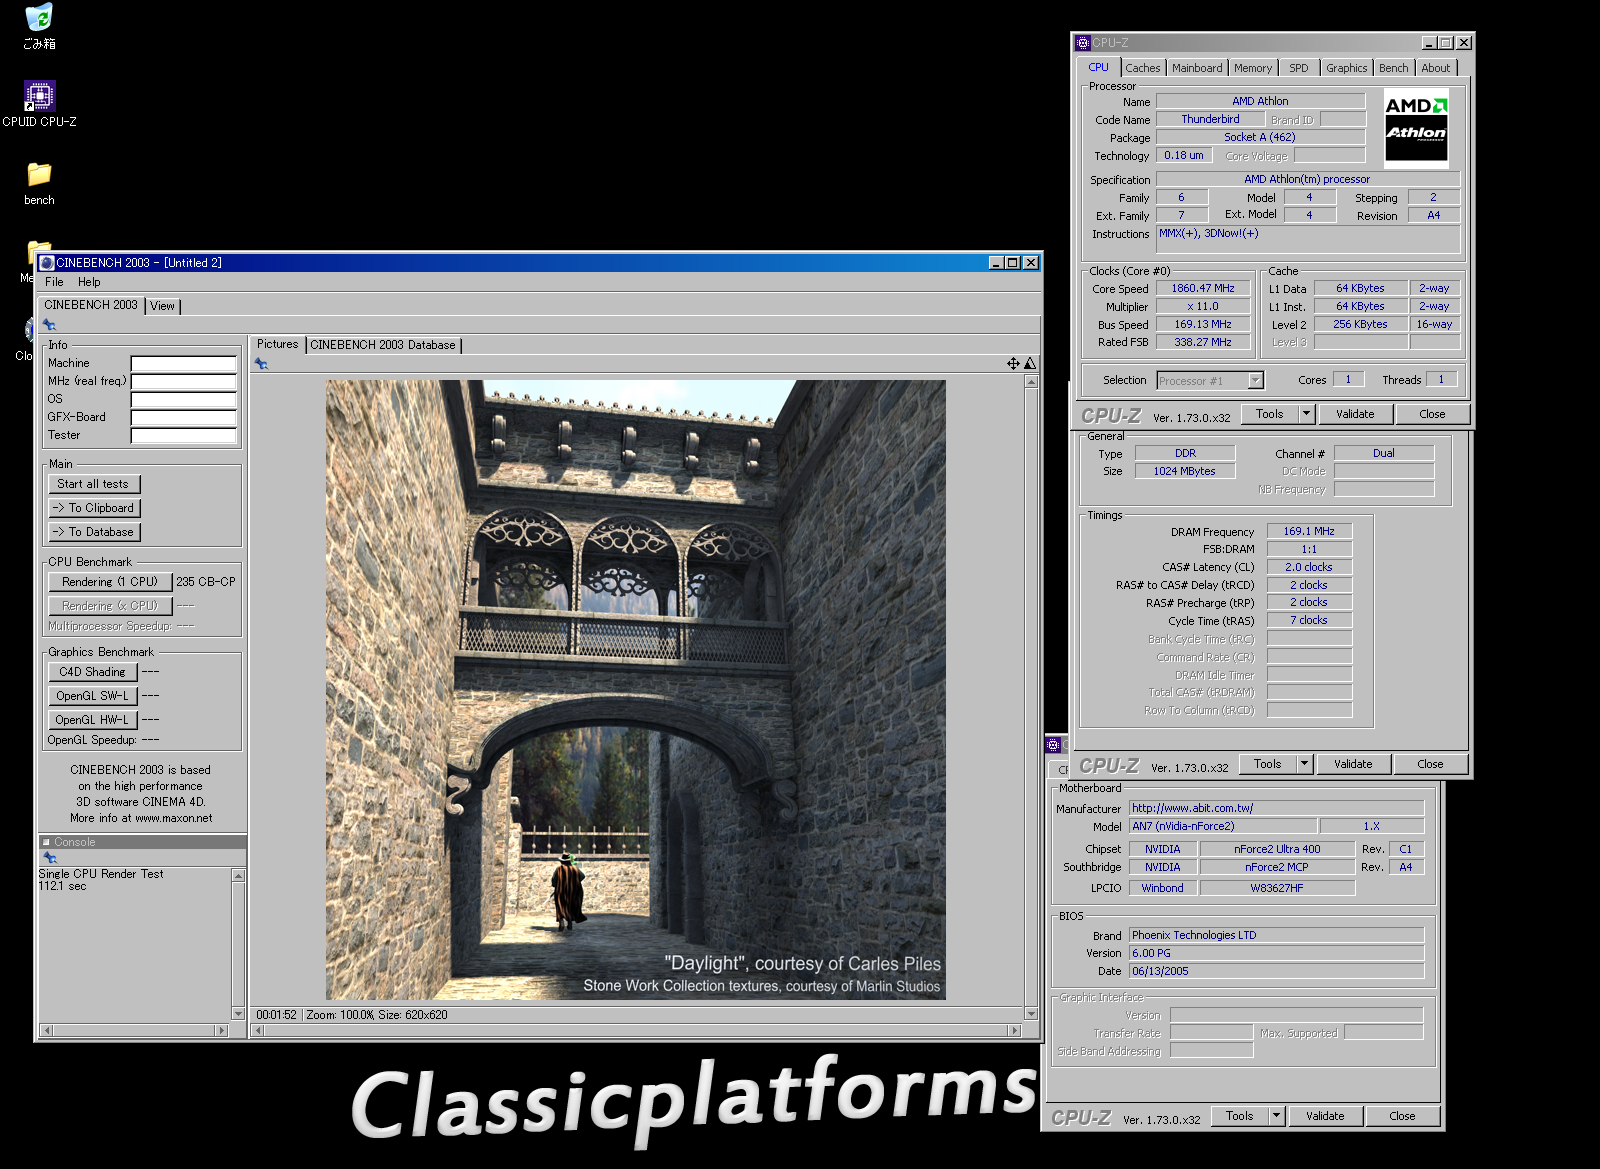
Task: Click the Machine input field
Action: click(x=184, y=363)
